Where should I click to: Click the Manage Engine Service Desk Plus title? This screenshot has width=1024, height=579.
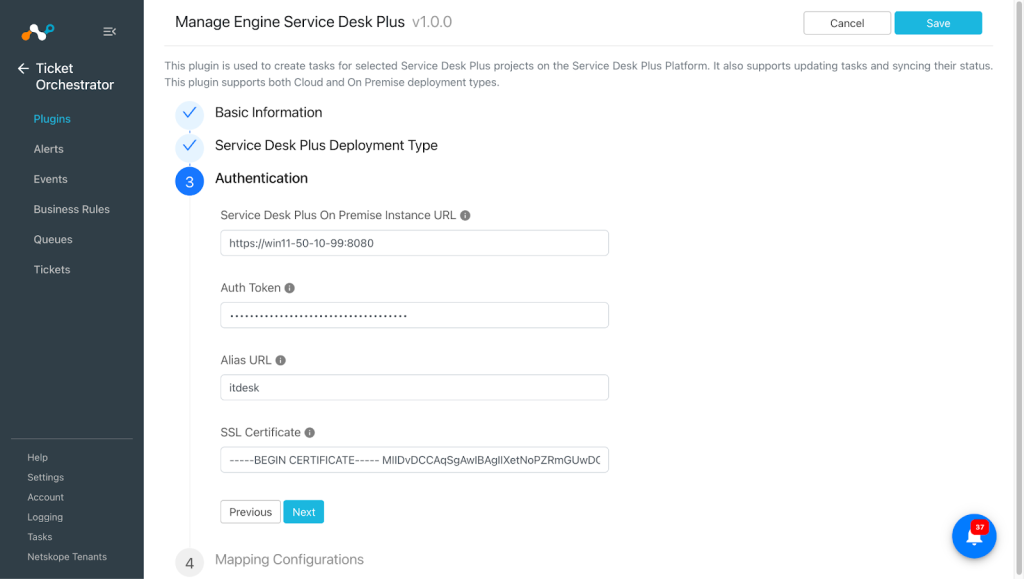coord(290,22)
